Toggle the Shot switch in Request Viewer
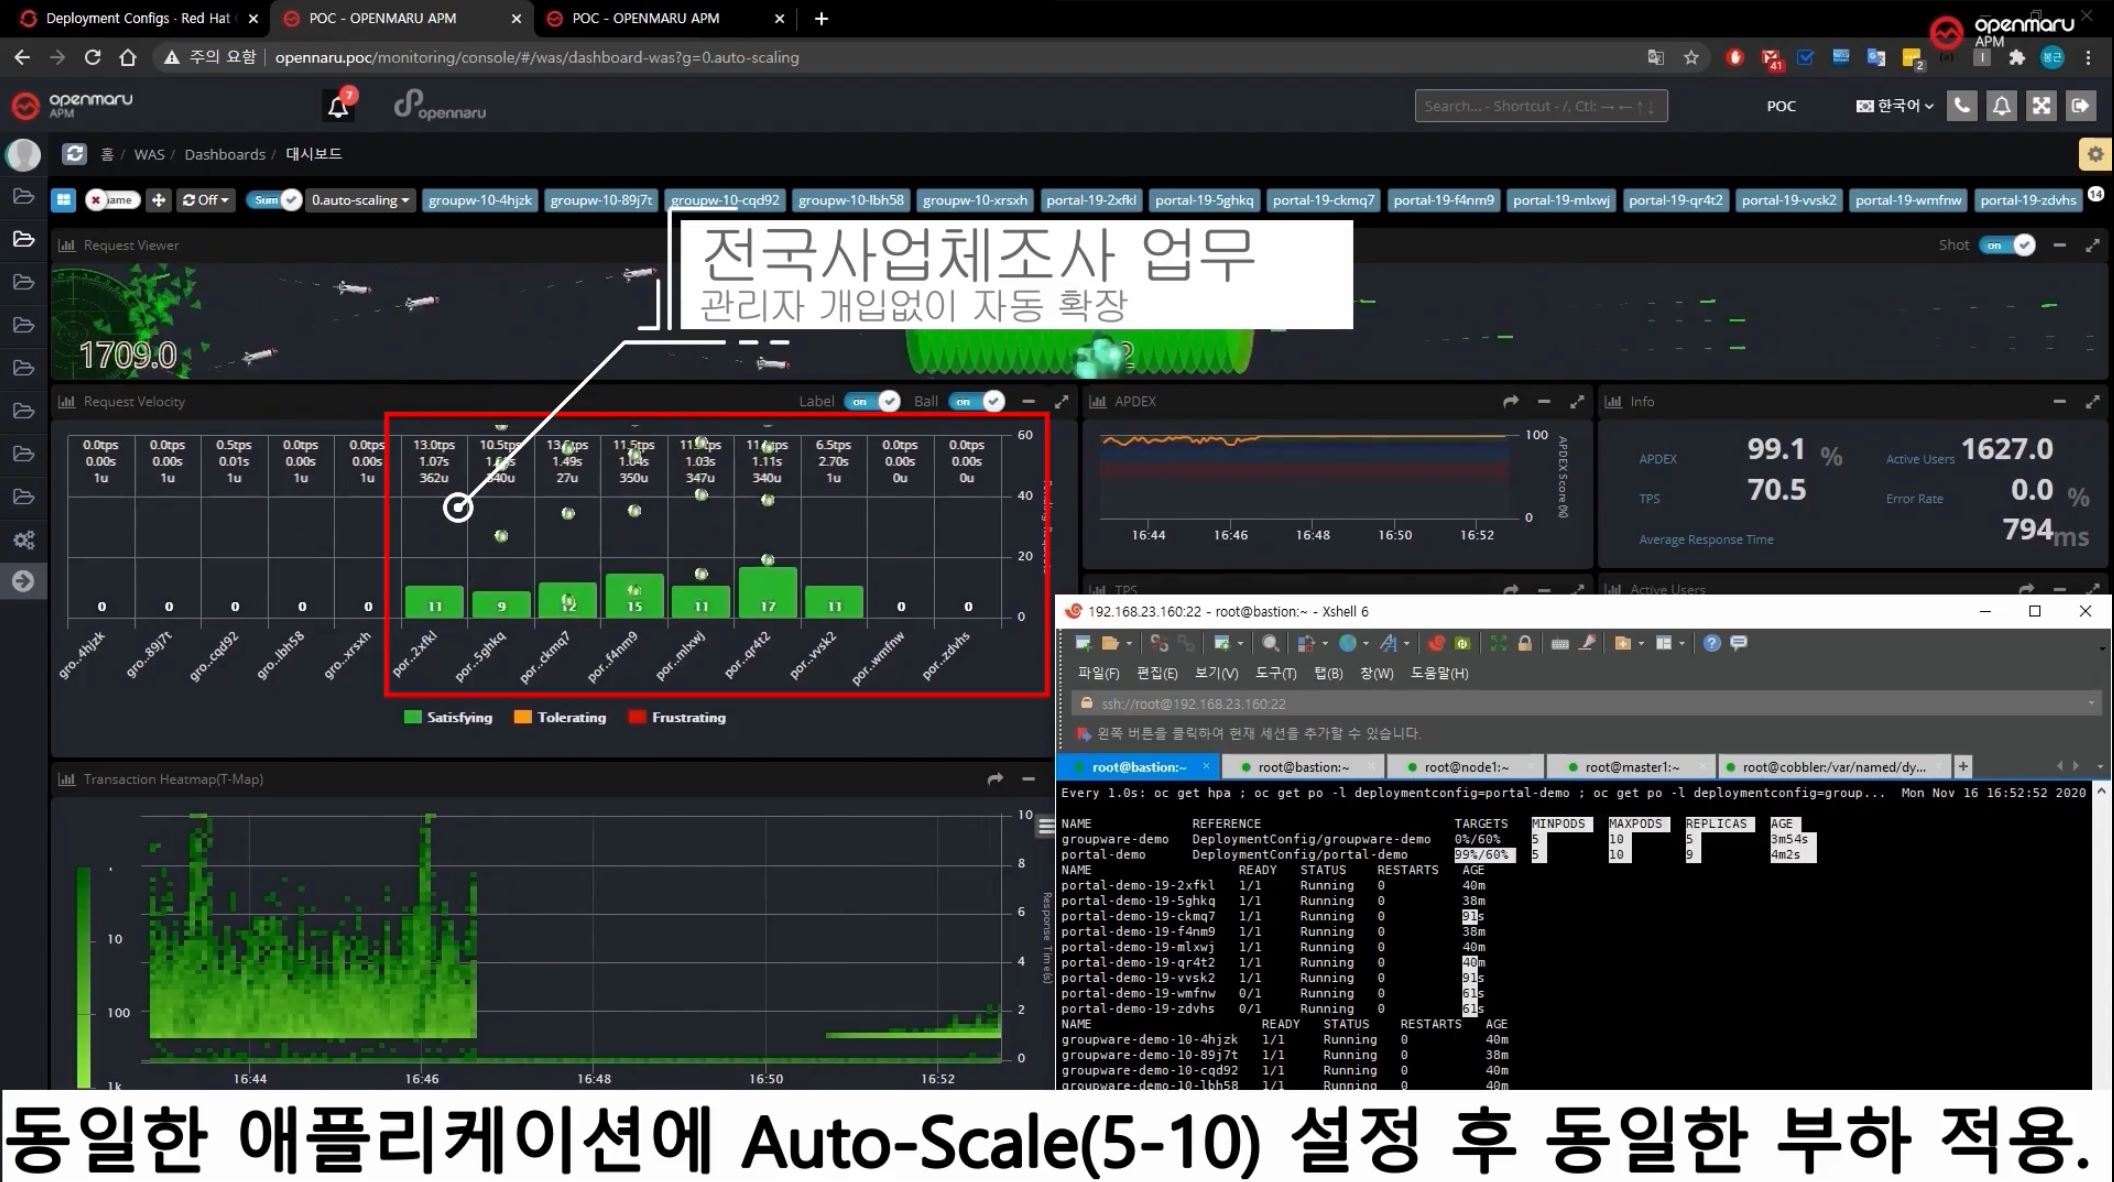Image resolution: width=2114 pixels, height=1182 pixels. (2007, 245)
